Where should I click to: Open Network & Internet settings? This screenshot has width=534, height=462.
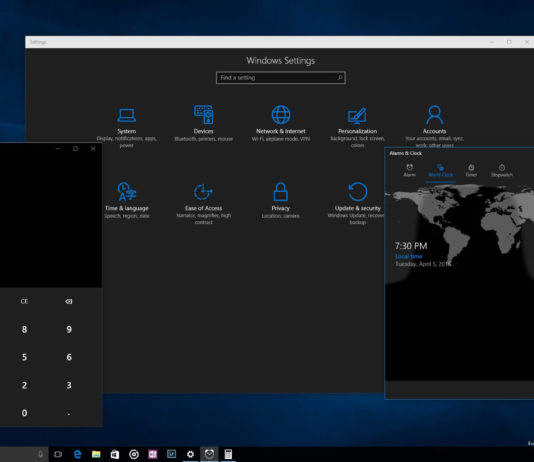point(281,124)
